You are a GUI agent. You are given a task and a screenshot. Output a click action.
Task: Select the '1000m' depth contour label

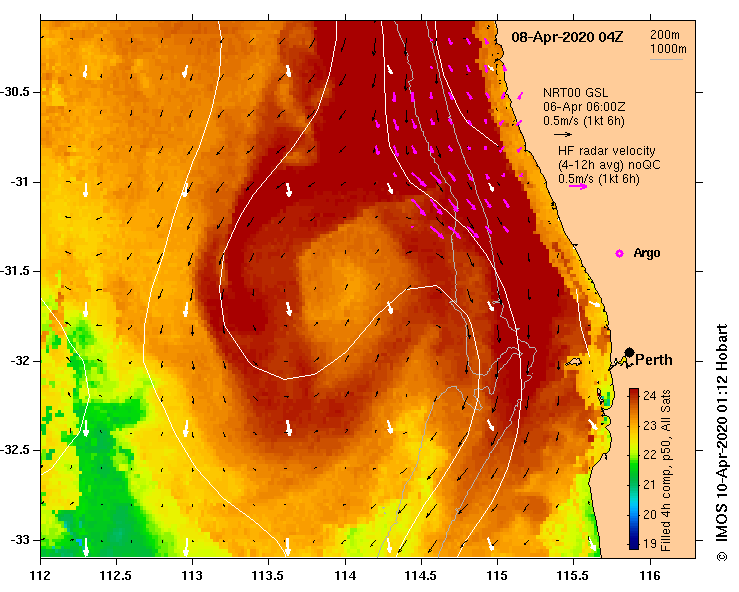tap(668, 49)
